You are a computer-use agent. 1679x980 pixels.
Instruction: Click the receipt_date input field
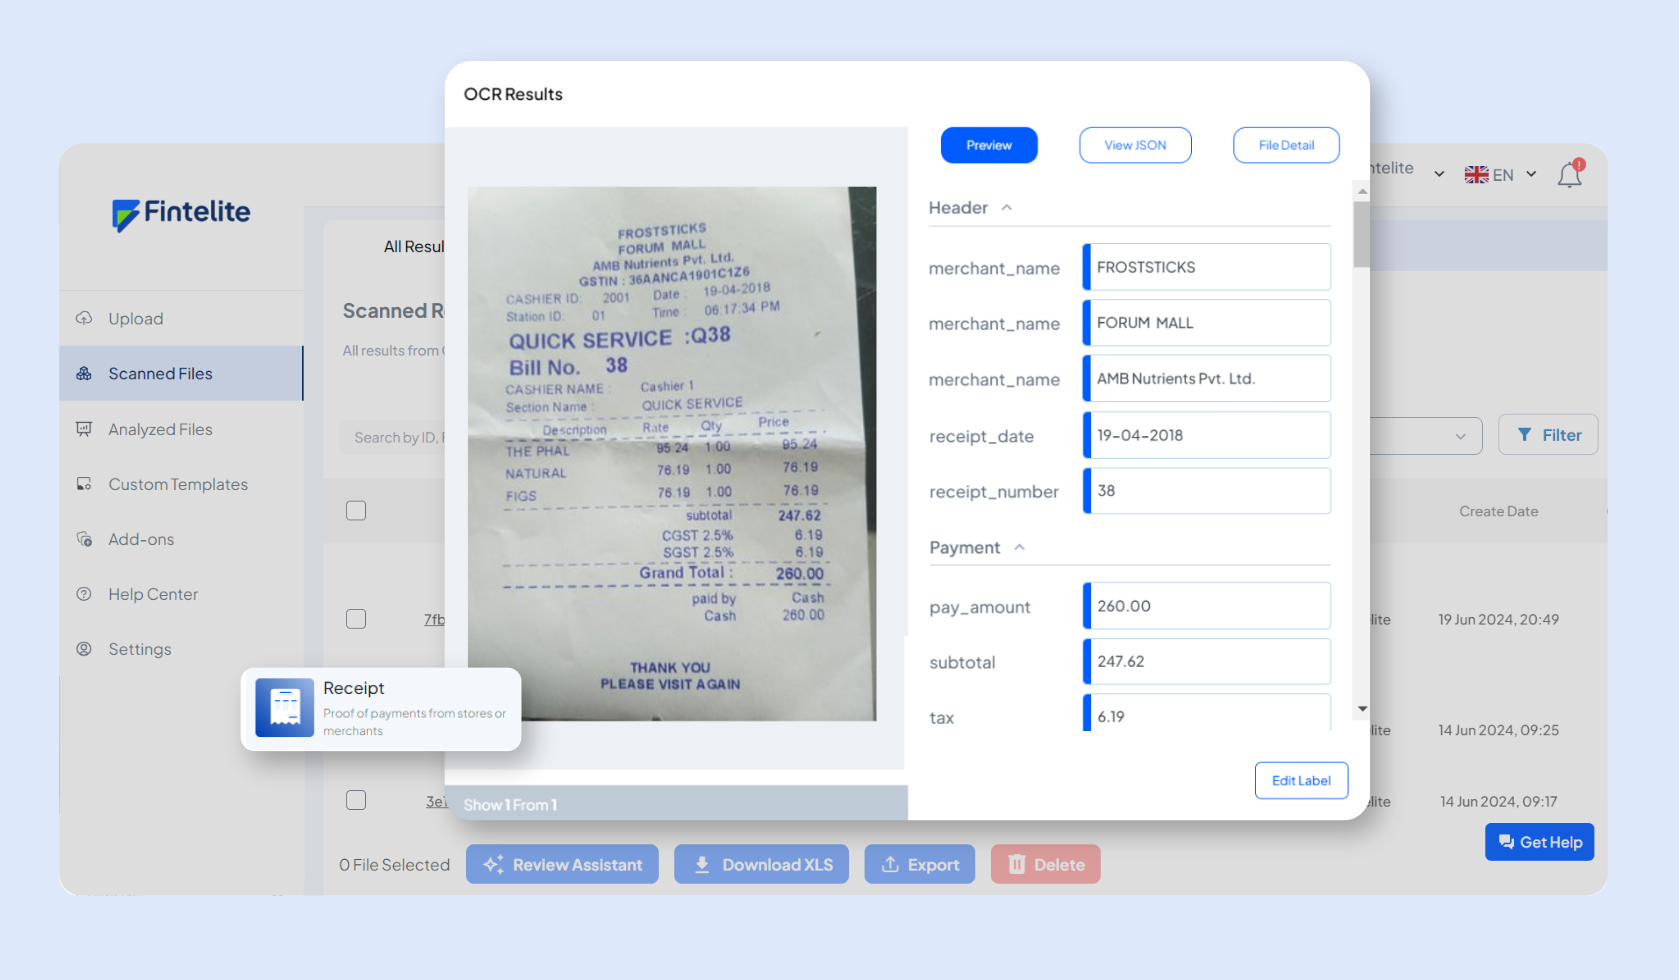pyautogui.click(x=1207, y=436)
